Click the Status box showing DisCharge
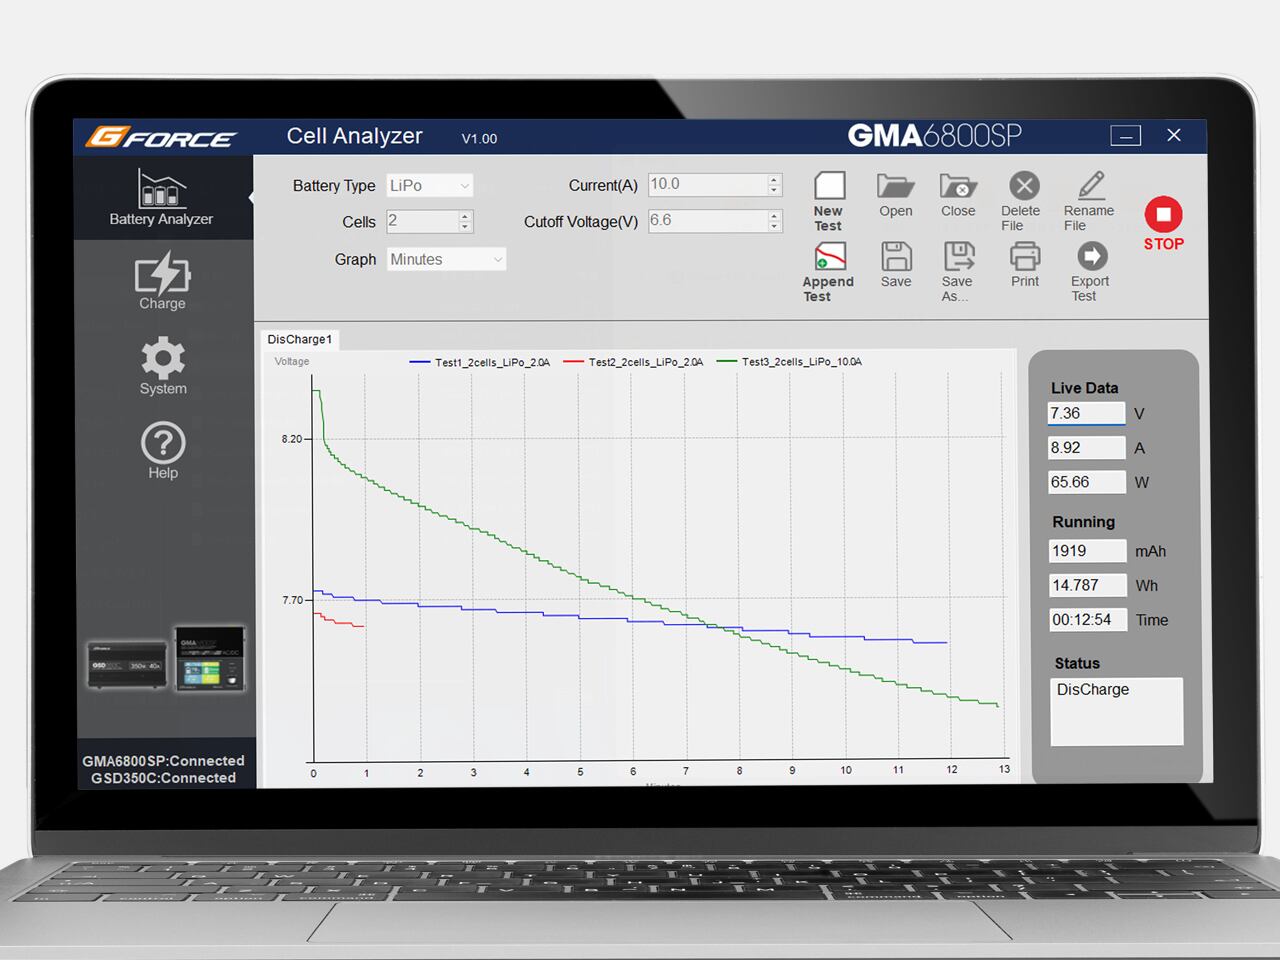This screenshot has width=1280, height=960. pyautogui.click(x=1117, y=711)
